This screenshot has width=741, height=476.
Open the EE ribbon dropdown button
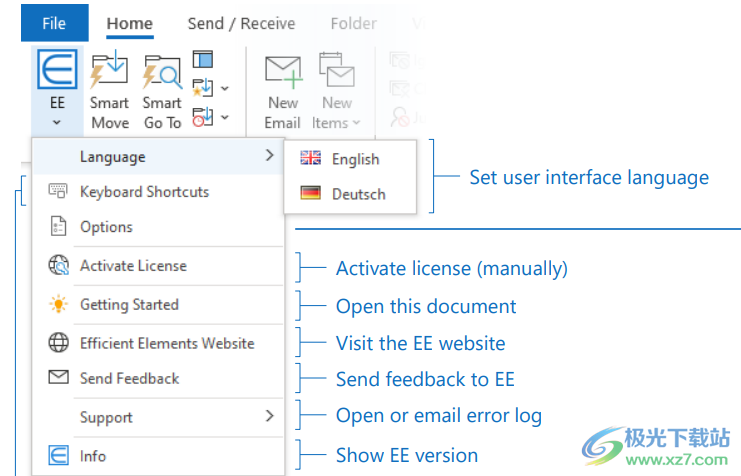point(57,90)
